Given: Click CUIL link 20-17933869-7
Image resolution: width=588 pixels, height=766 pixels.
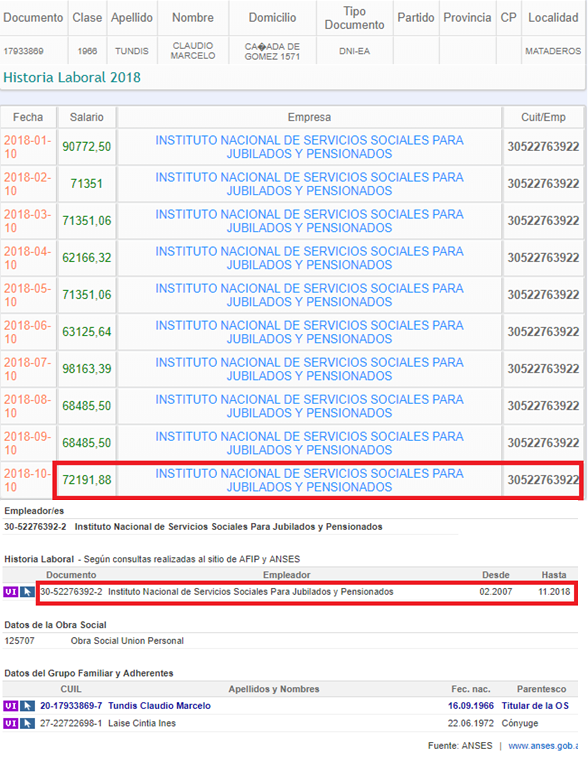Looking at the screenshot, I should [71, 706].
